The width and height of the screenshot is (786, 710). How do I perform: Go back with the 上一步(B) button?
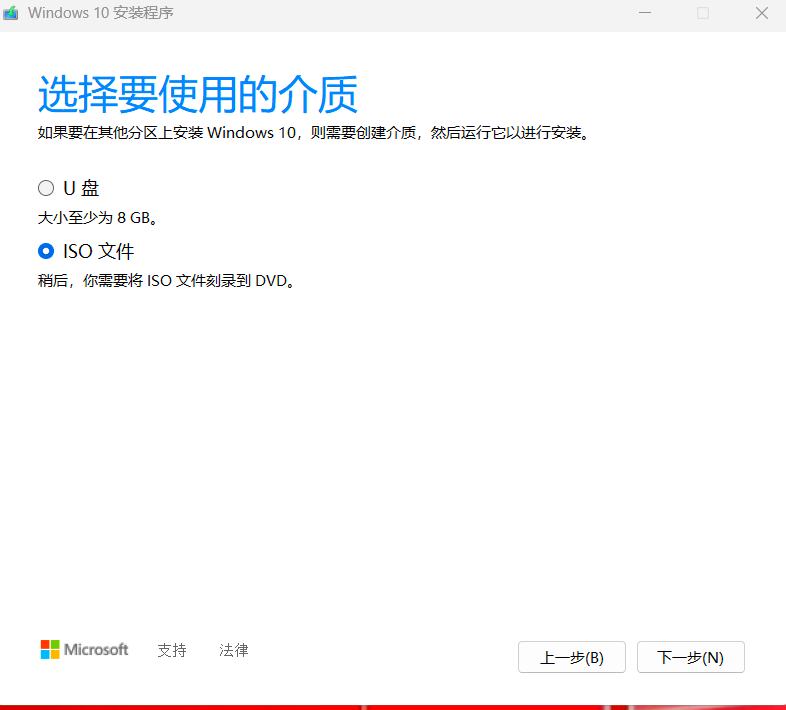(571, 657)
